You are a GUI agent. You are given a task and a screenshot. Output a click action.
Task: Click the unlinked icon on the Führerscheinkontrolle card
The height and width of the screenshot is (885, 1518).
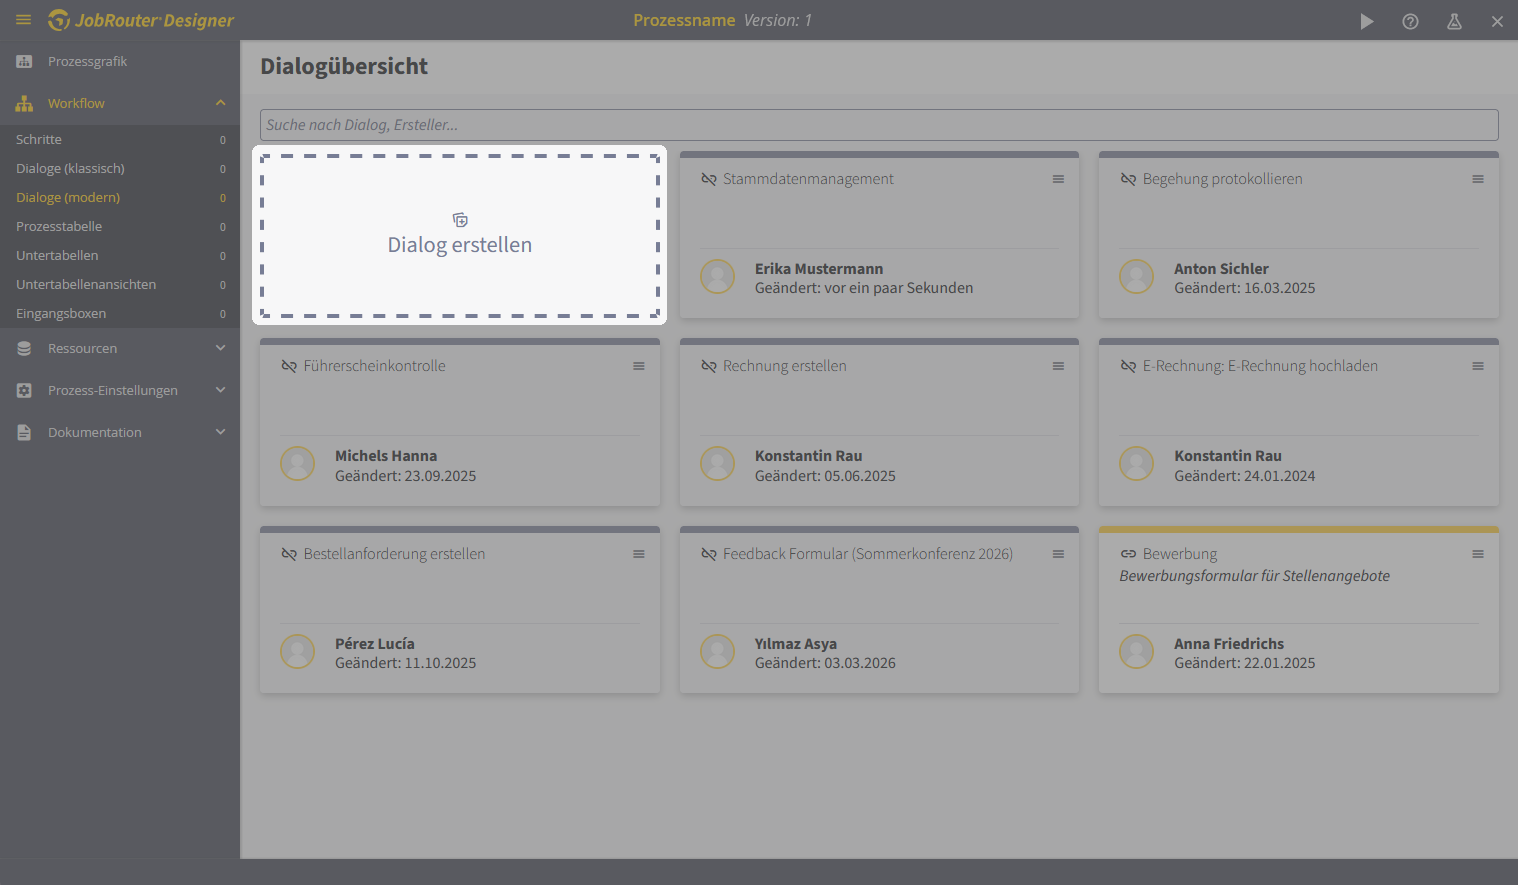[289, 366]
